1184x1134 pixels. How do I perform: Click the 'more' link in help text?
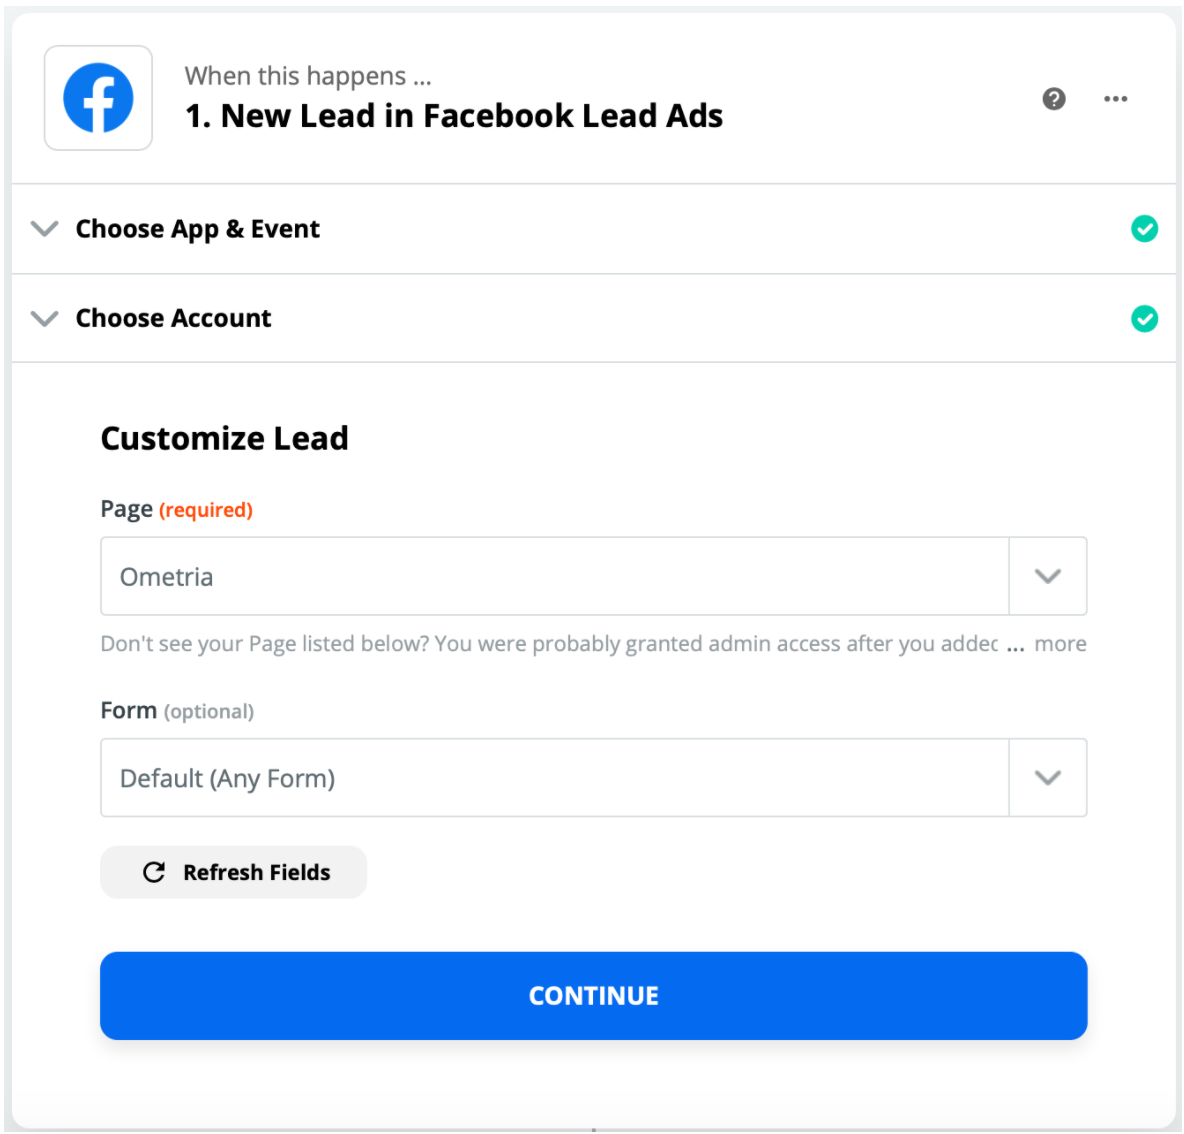[x=1060, y=644]
